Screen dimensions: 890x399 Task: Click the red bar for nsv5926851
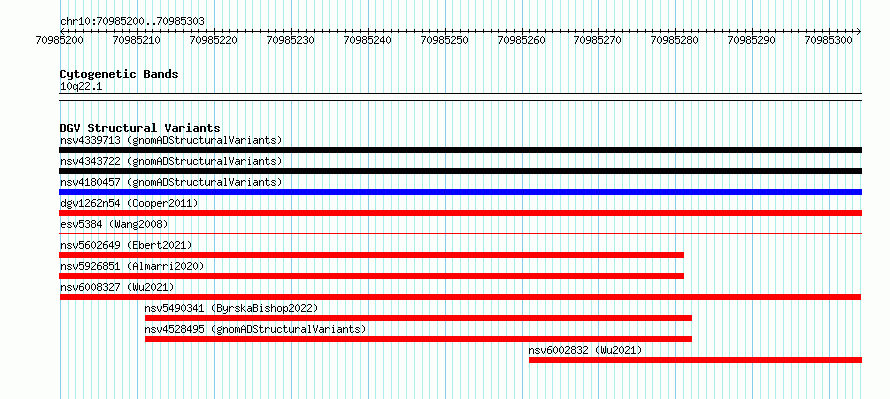[372, 276]
